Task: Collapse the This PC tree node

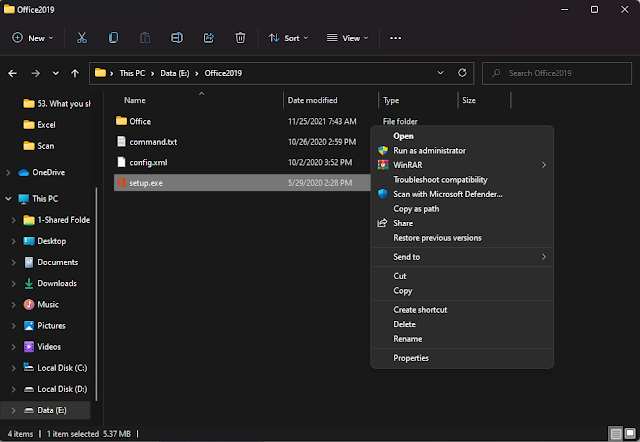Action: 8,199
